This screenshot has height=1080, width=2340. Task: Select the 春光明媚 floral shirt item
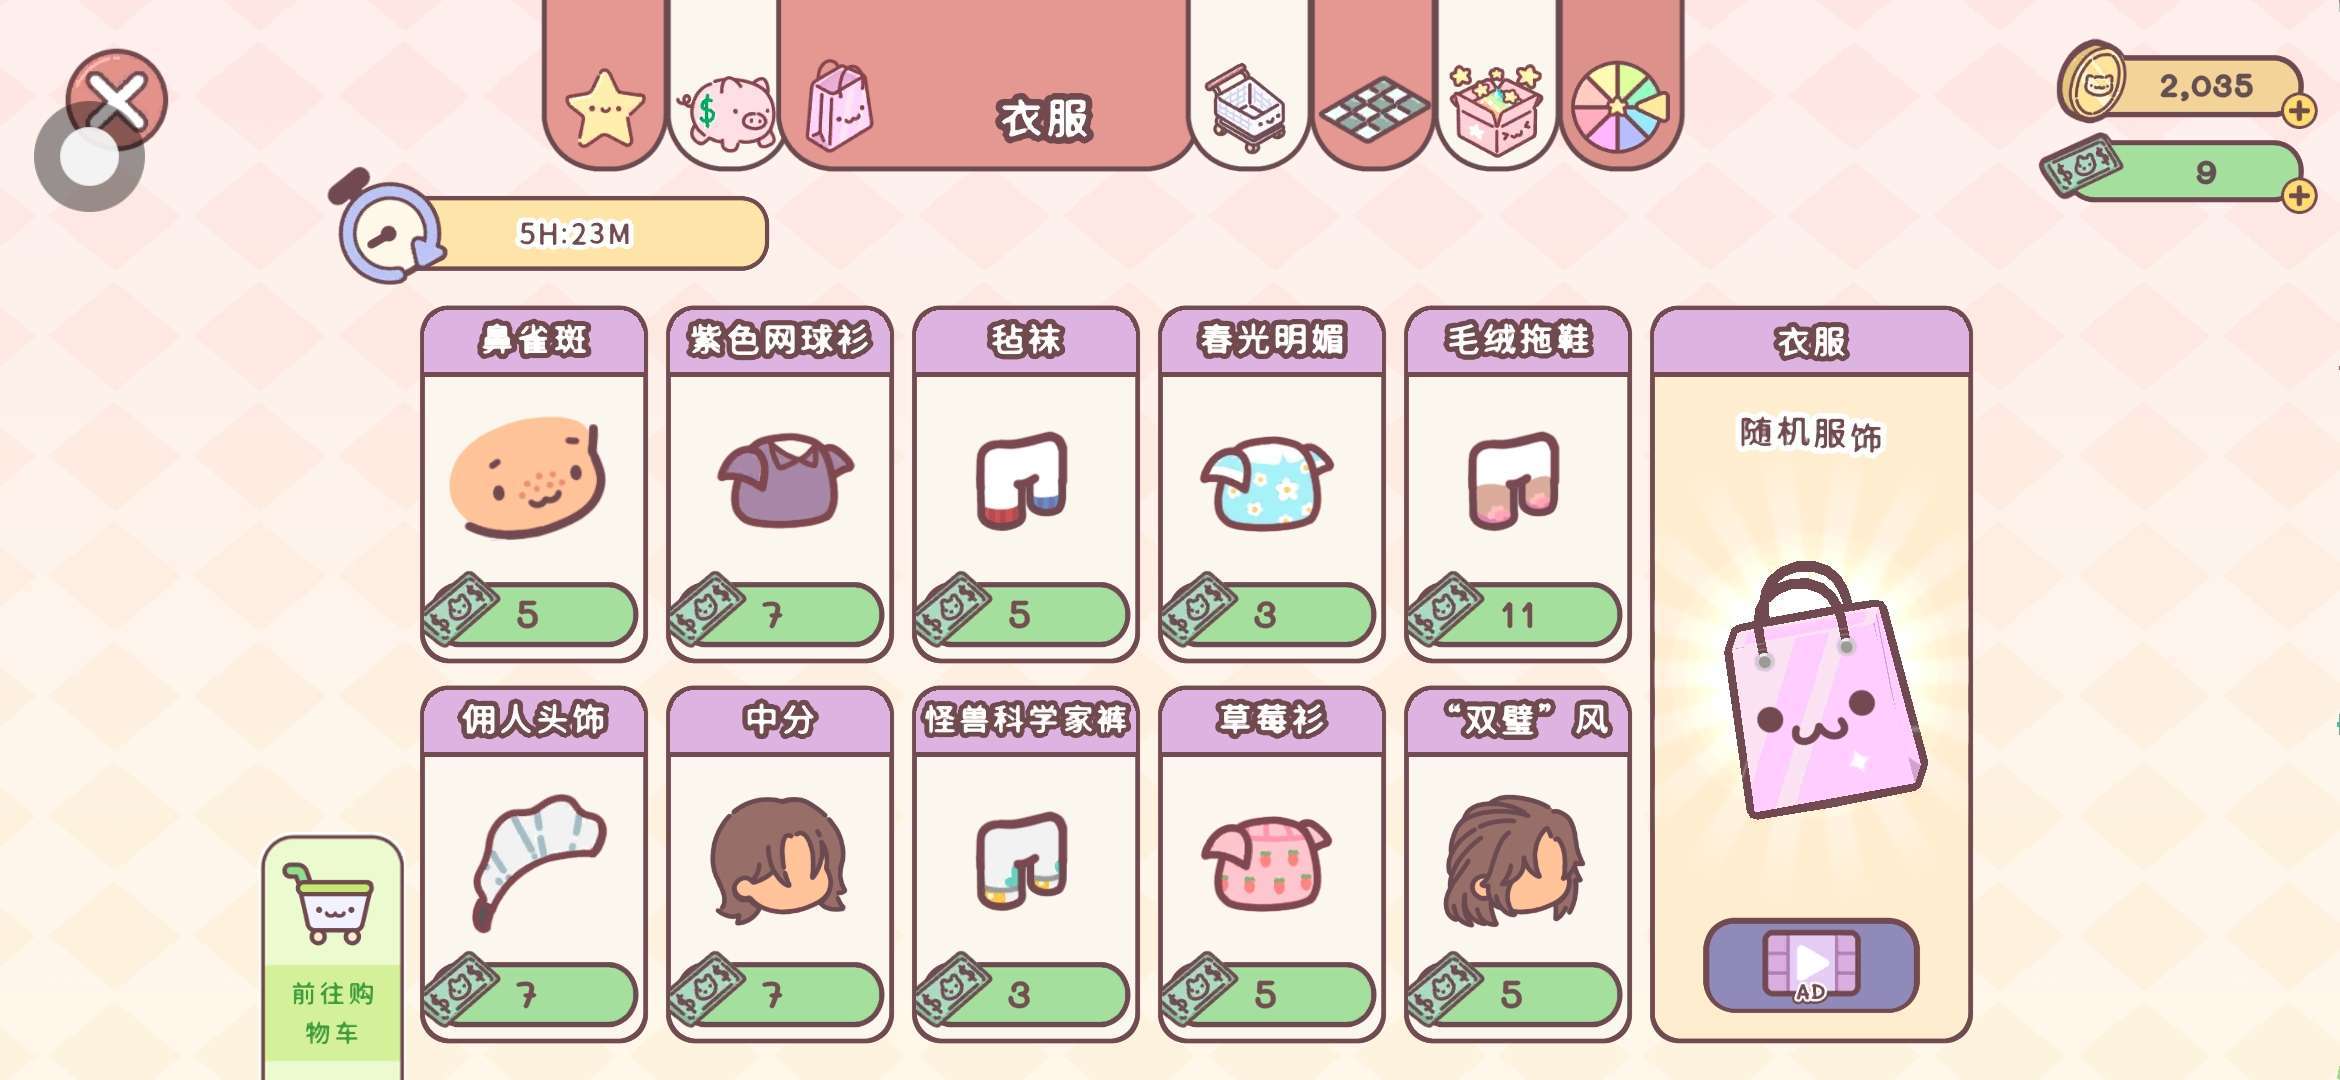(1271, 482)
